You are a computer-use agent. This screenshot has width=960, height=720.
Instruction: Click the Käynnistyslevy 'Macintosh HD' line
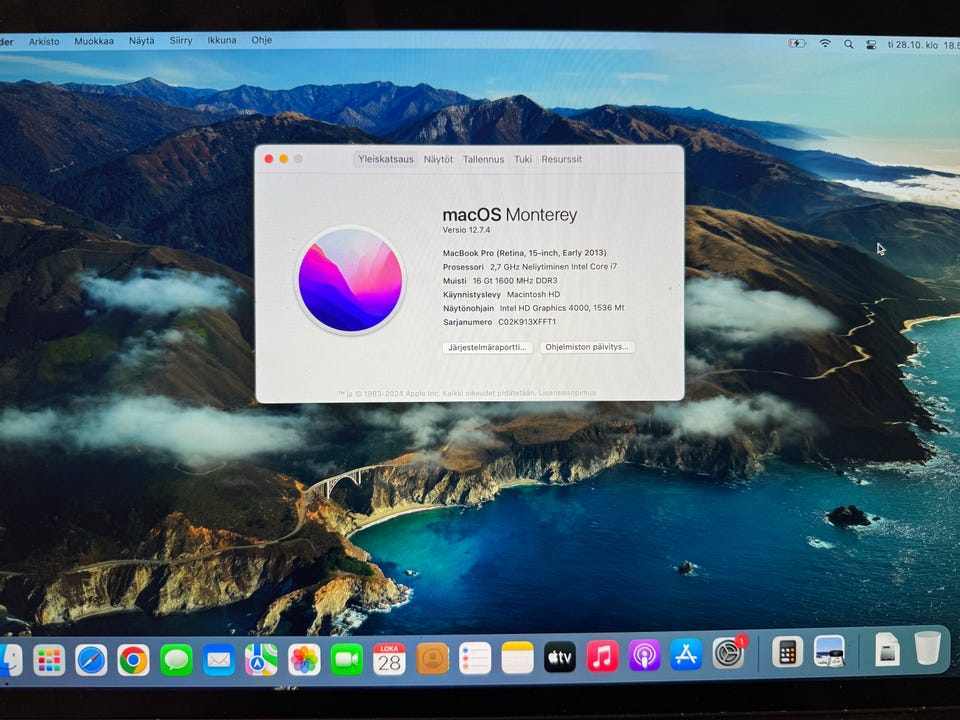501,294
